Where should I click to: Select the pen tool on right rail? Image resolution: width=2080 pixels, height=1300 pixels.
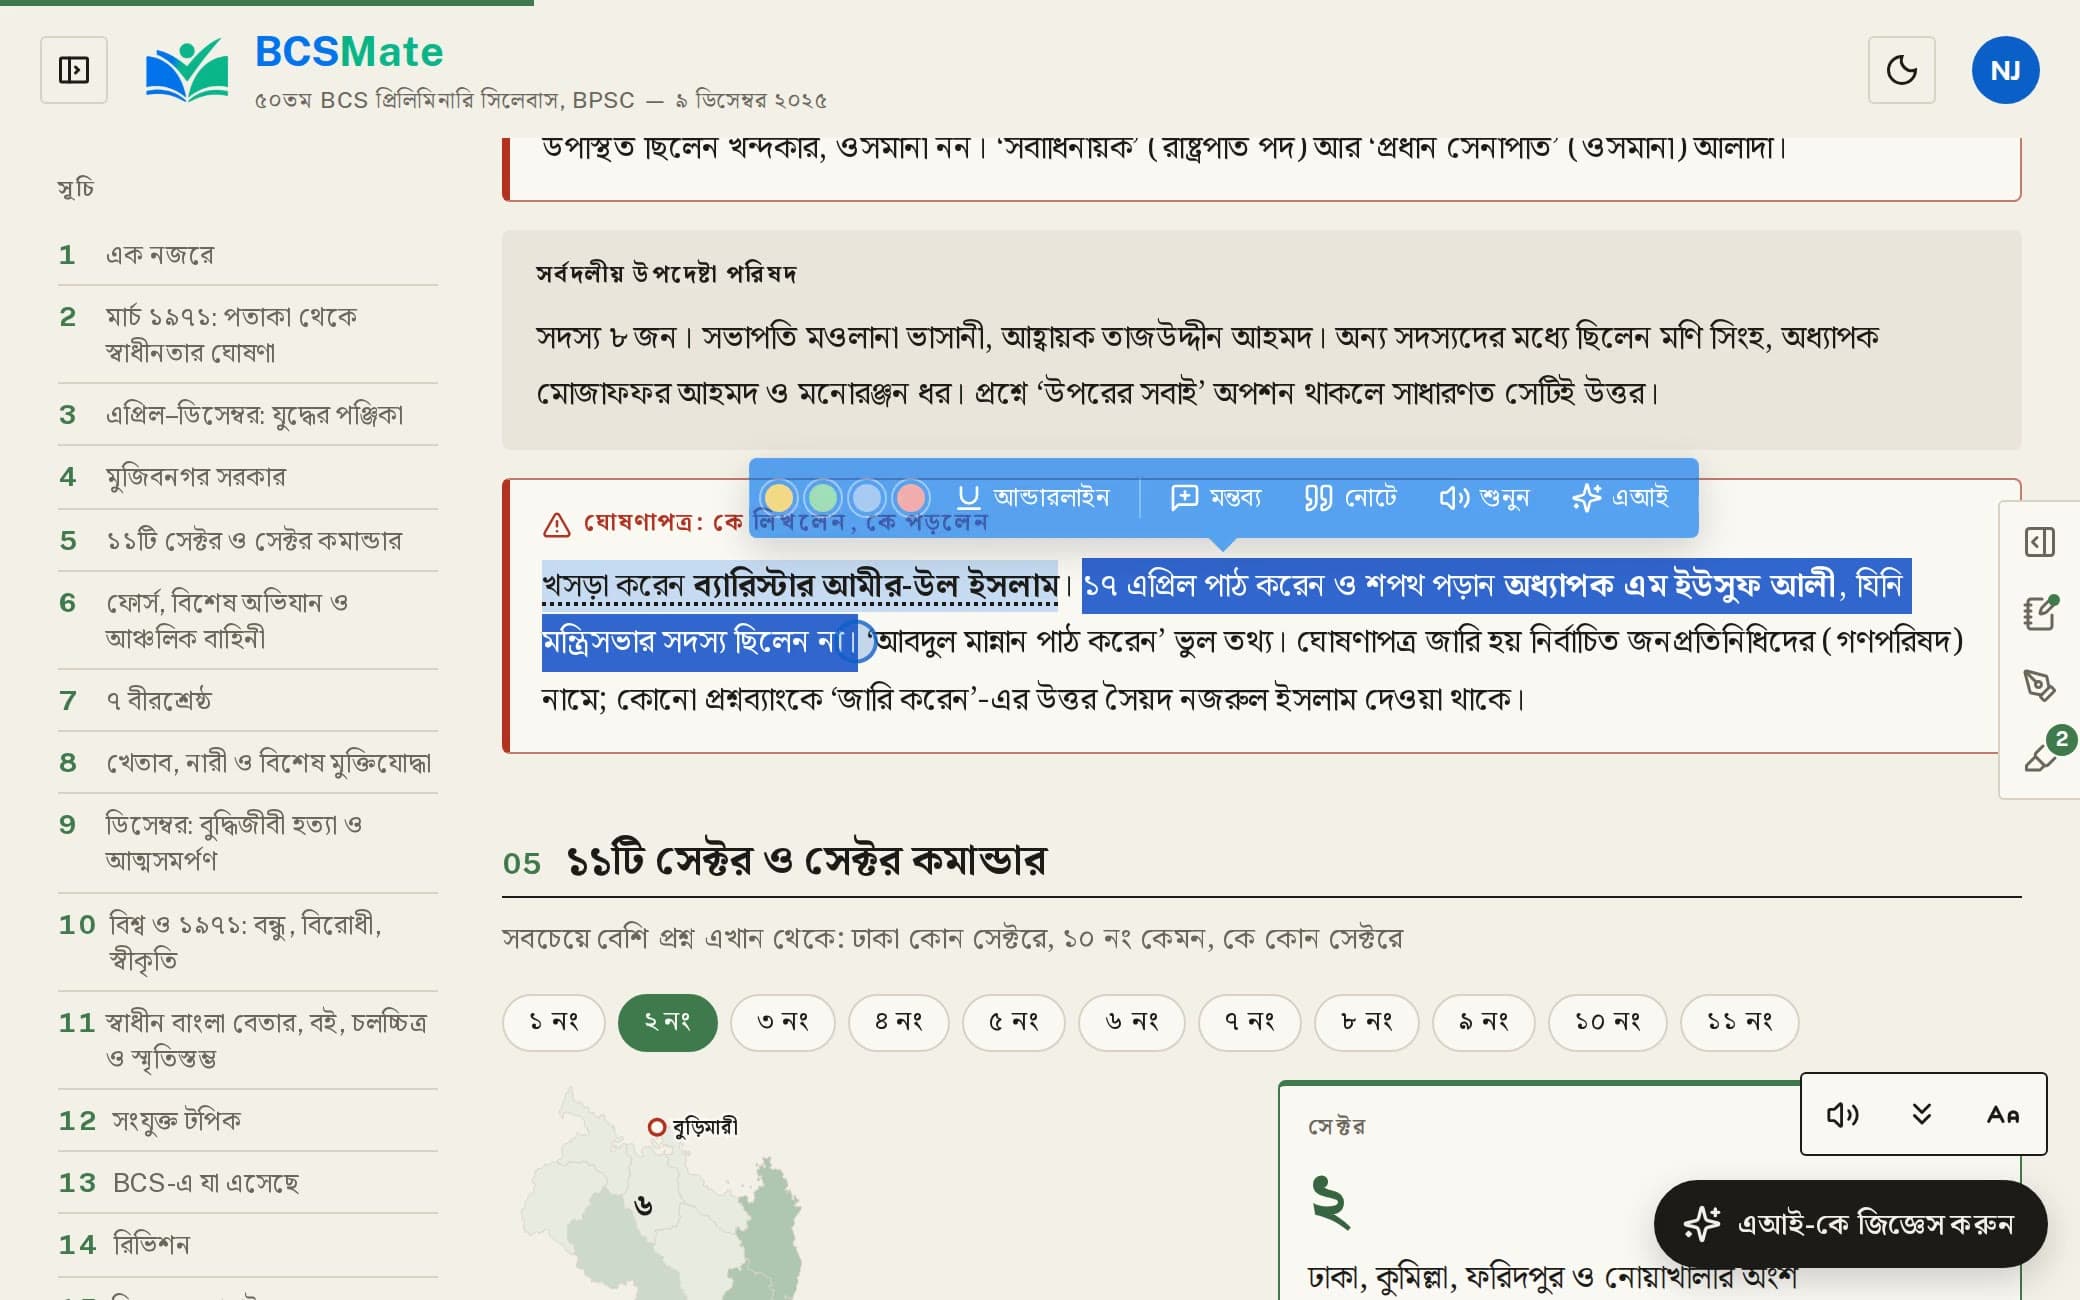[x=2039, y=685]
